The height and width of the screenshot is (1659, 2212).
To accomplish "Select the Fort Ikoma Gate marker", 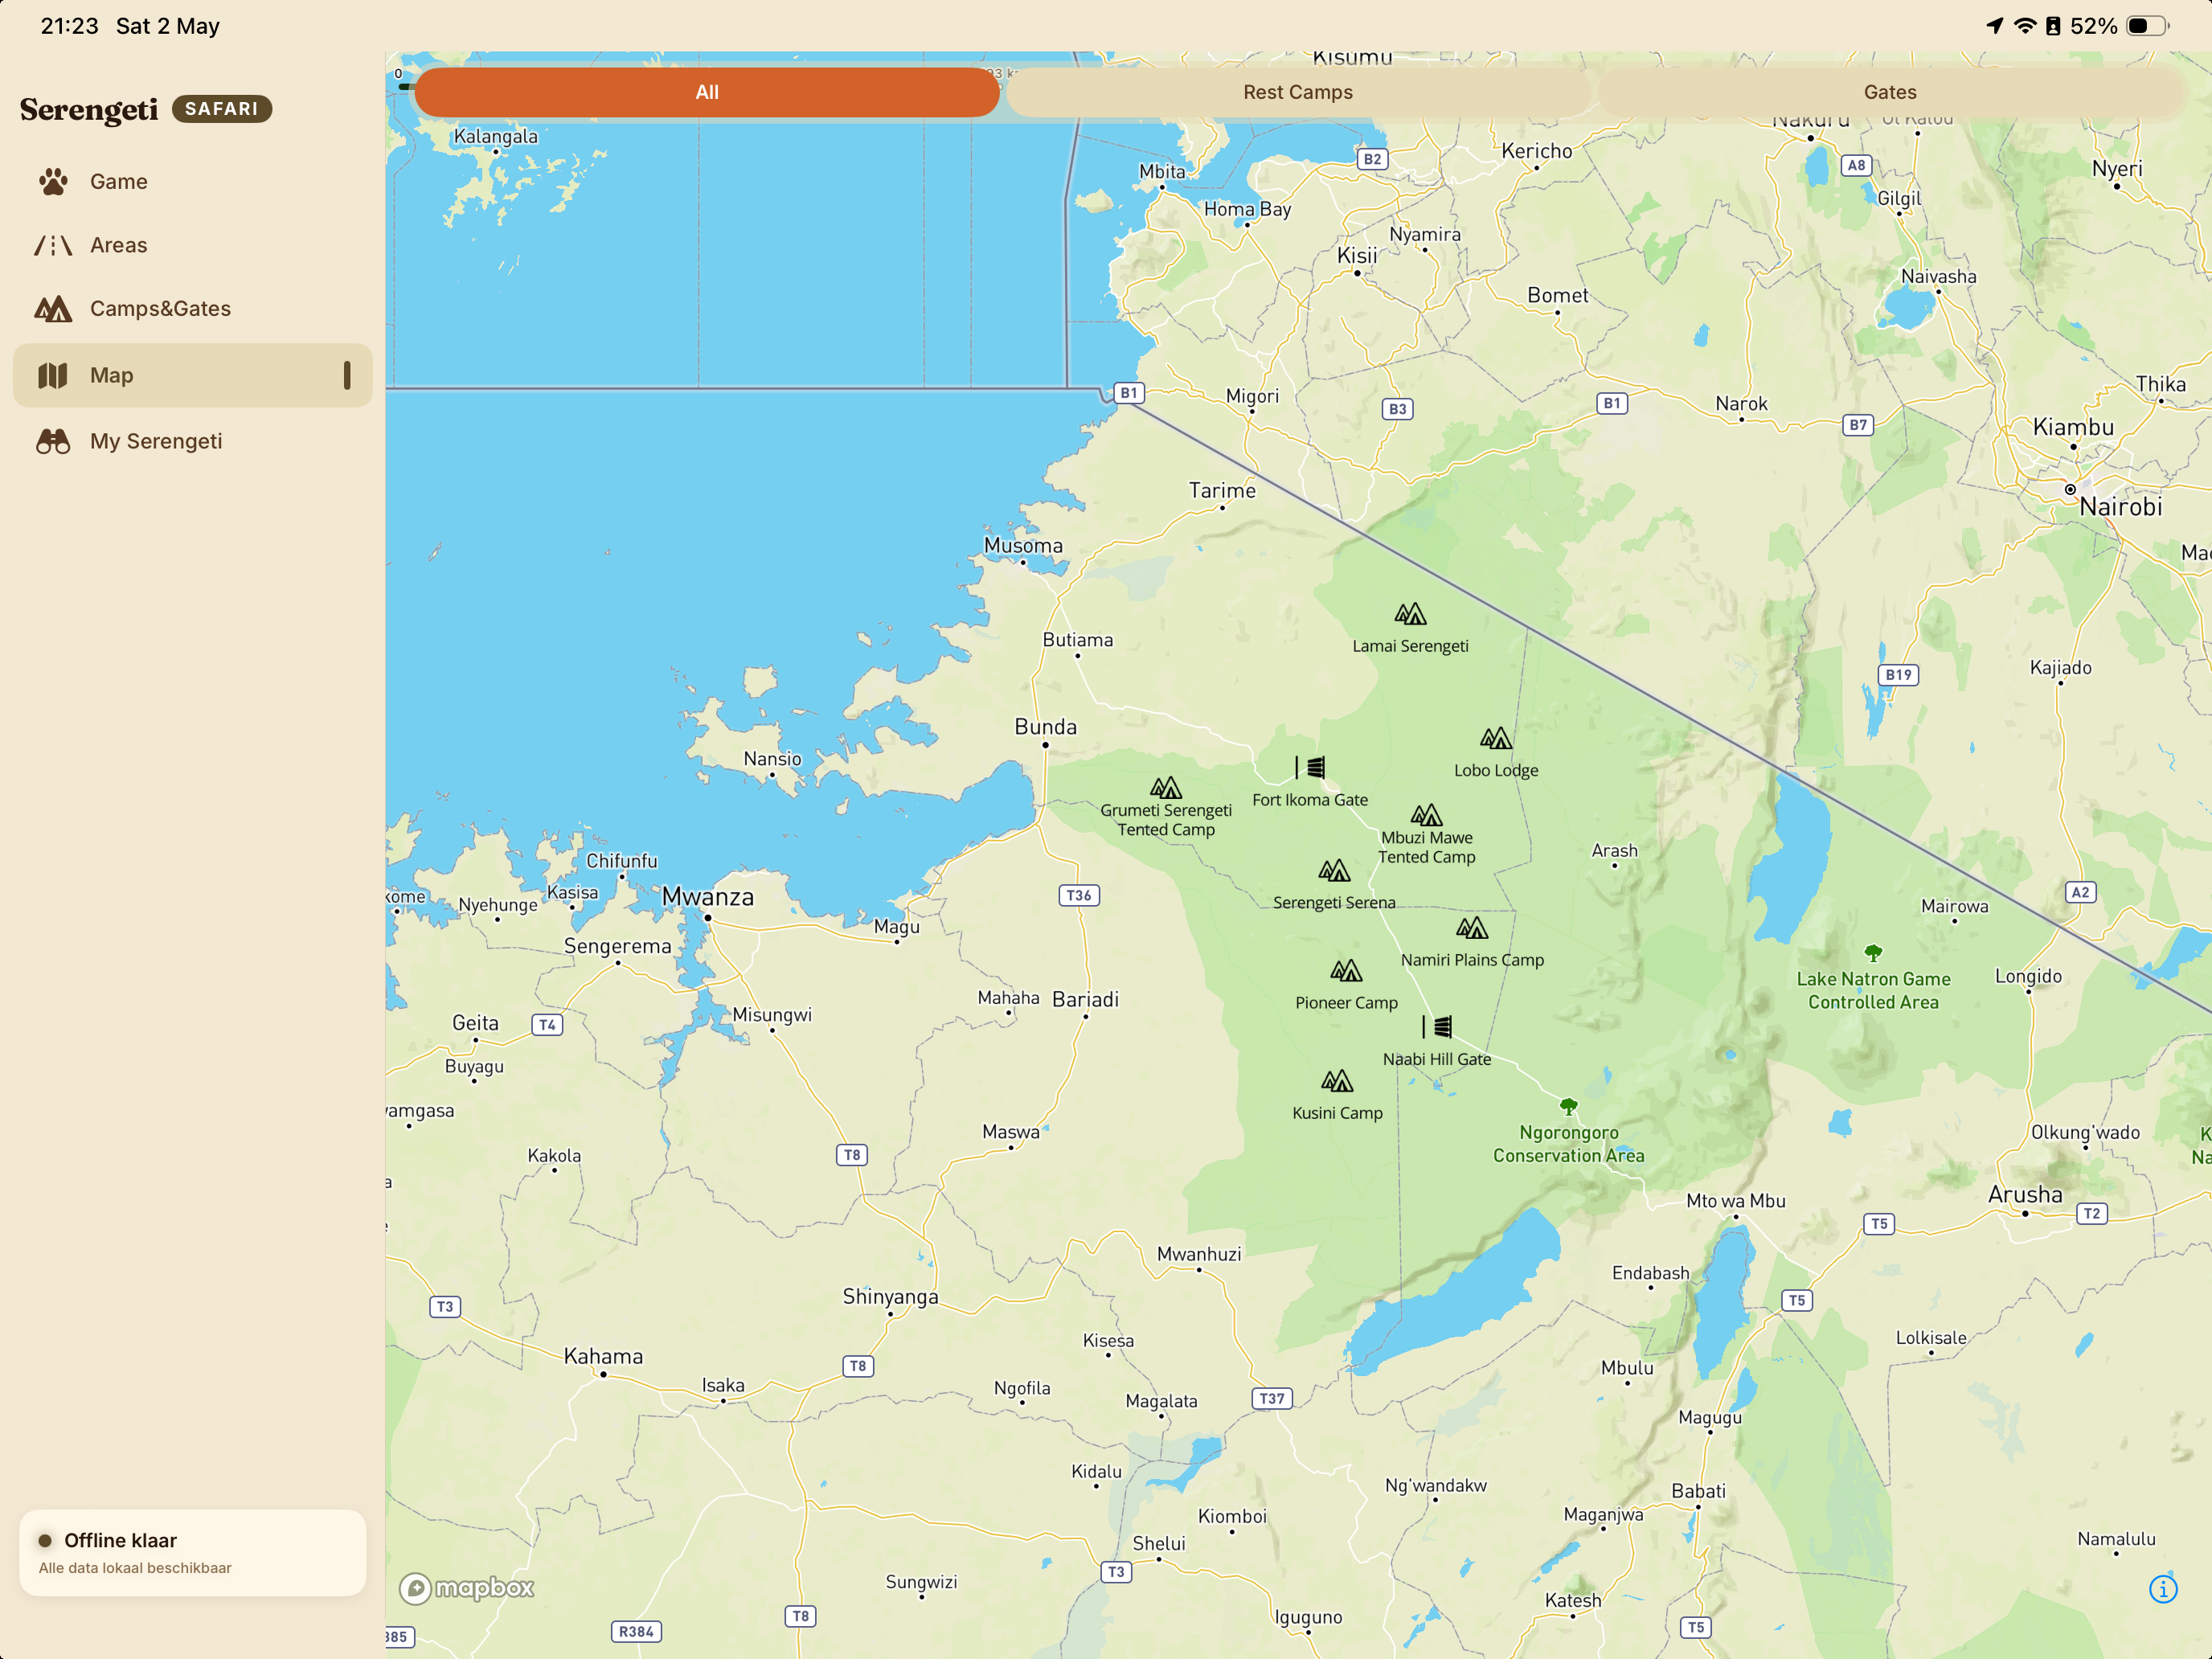I will [x=1310, y=767].
